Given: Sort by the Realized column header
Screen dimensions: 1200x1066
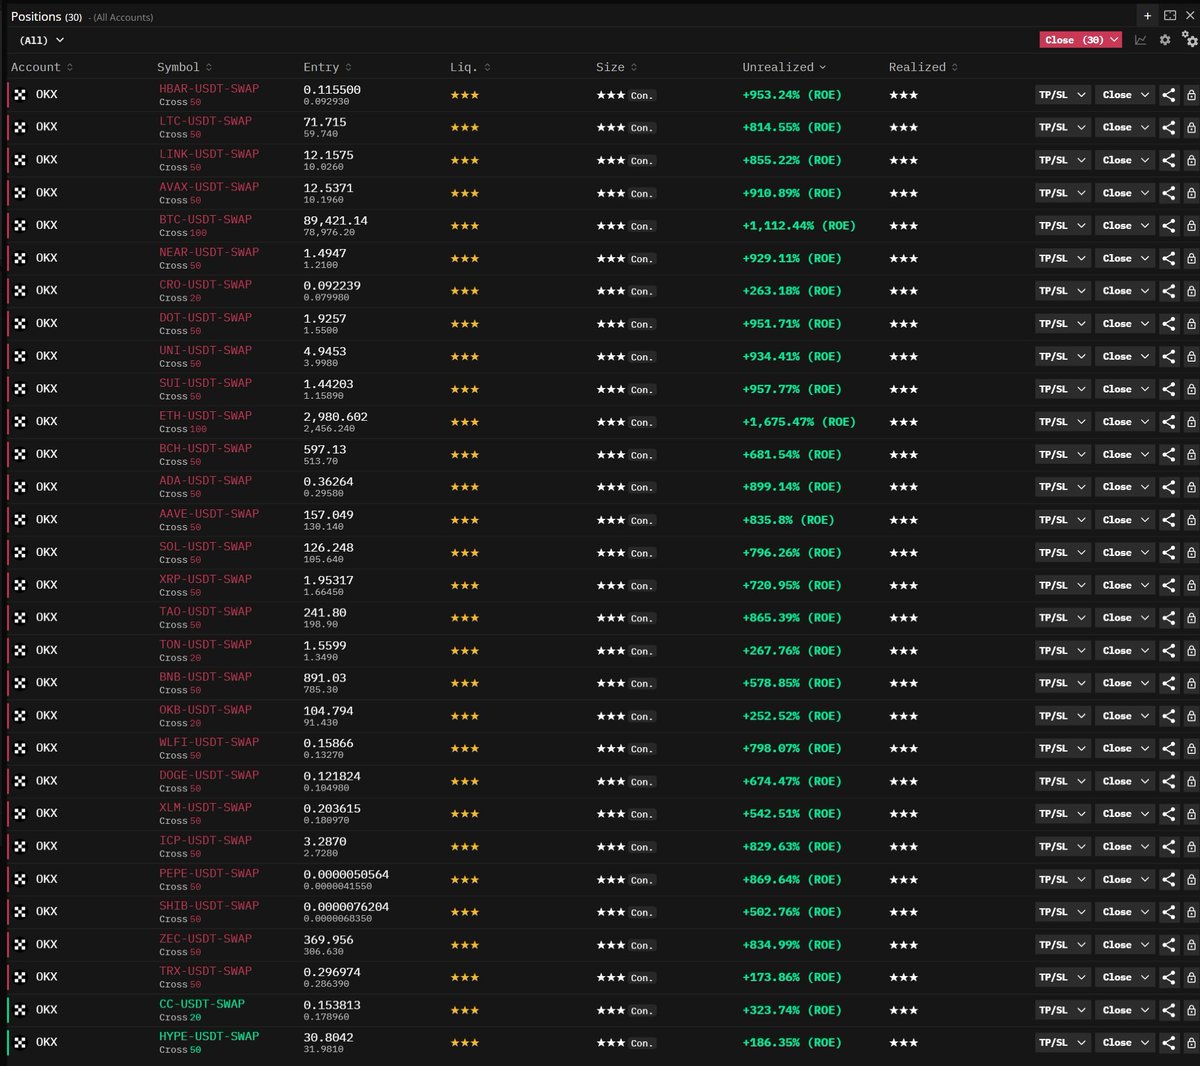Looking at the screenshot, I should coord(923,67).
